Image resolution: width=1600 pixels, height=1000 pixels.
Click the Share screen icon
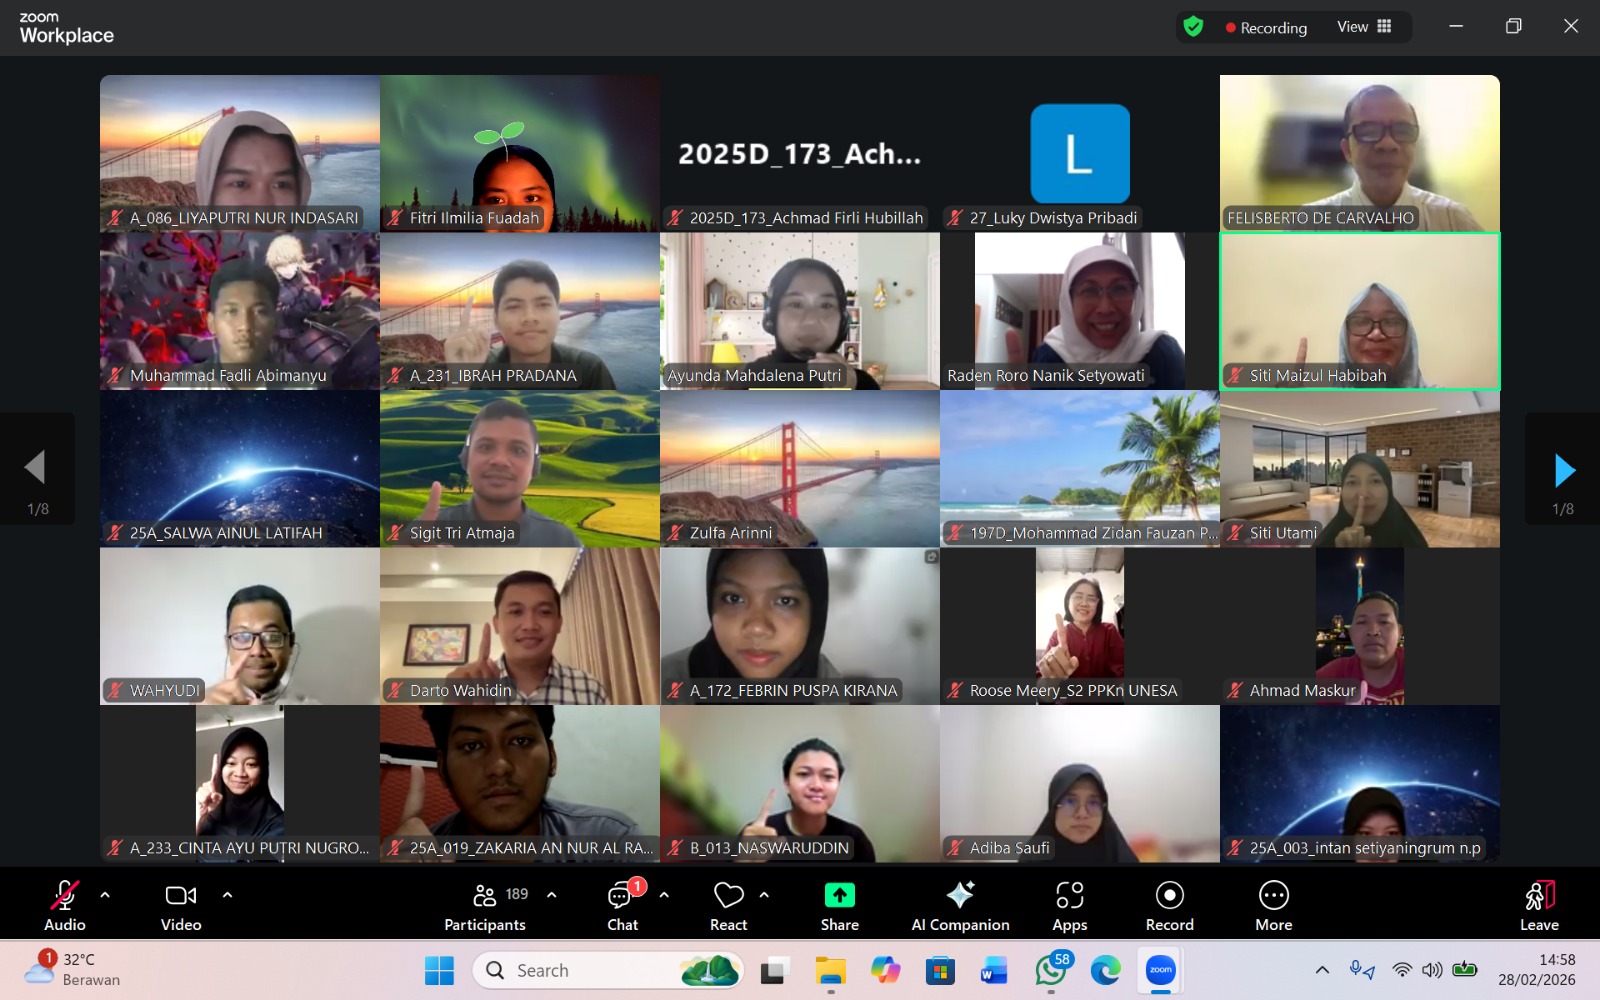tap(839, 905)
